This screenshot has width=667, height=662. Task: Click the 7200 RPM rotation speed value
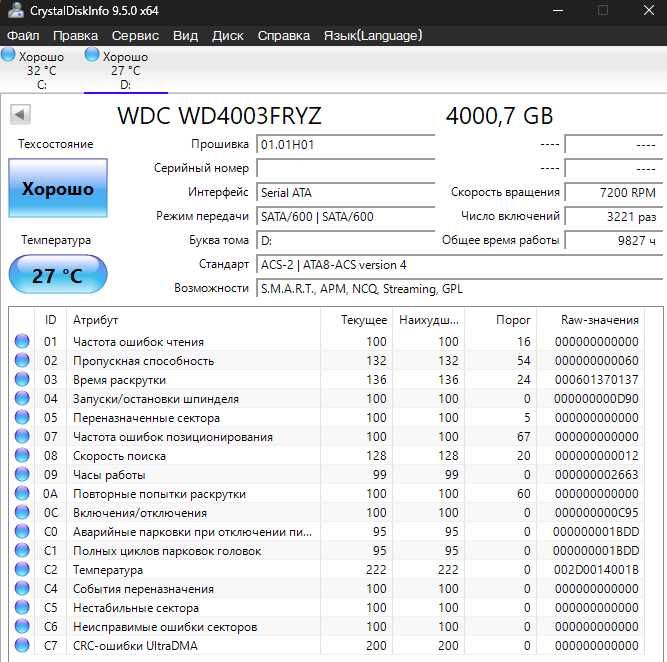coord(613,193)
